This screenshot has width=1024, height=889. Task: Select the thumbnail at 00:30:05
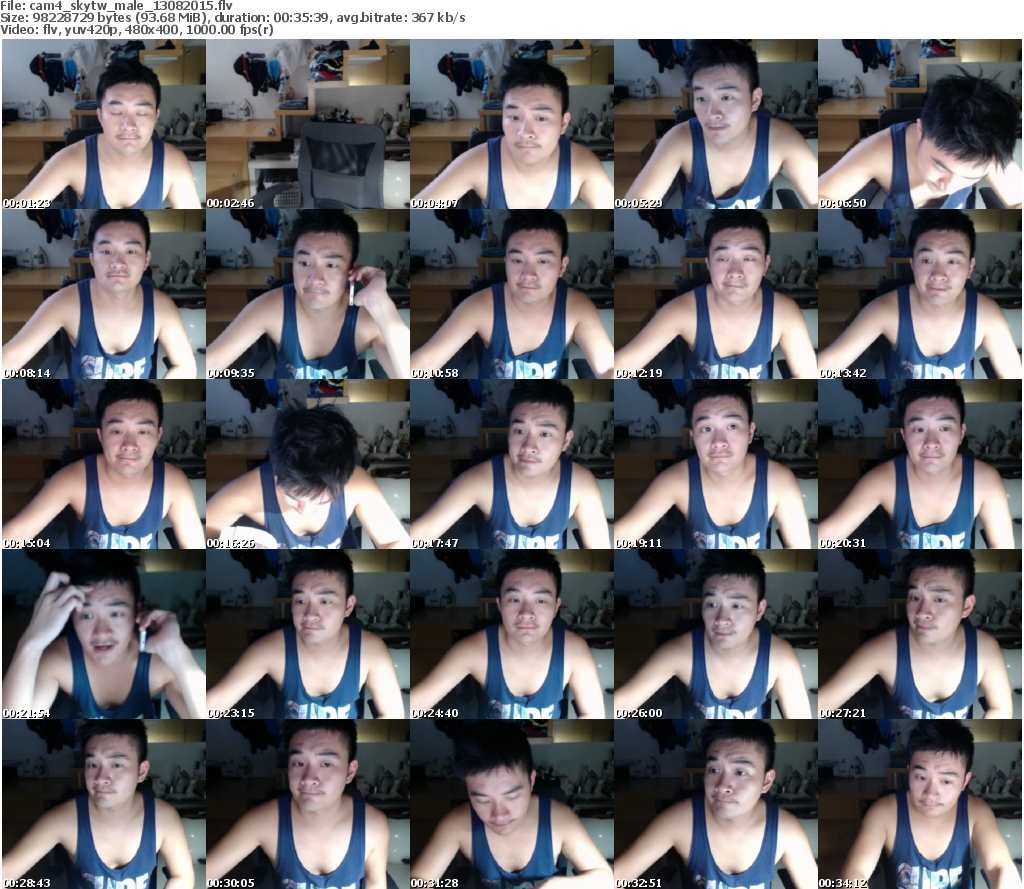point(308,803)
